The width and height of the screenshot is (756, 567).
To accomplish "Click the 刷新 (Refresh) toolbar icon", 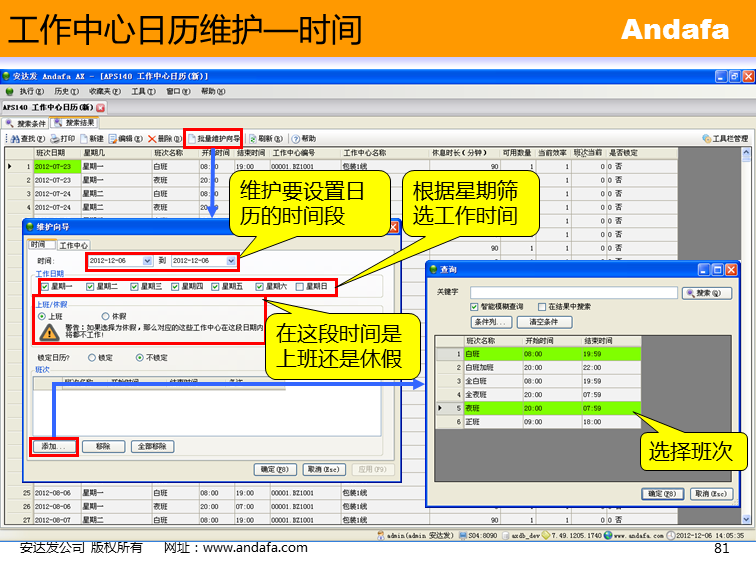I will pyautogui.click(x=262, y=139).
